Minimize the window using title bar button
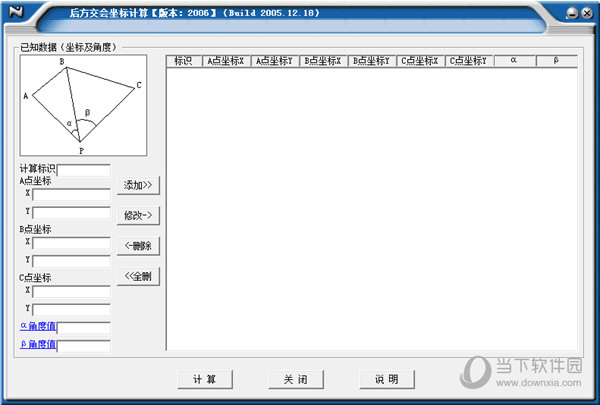 570,13
